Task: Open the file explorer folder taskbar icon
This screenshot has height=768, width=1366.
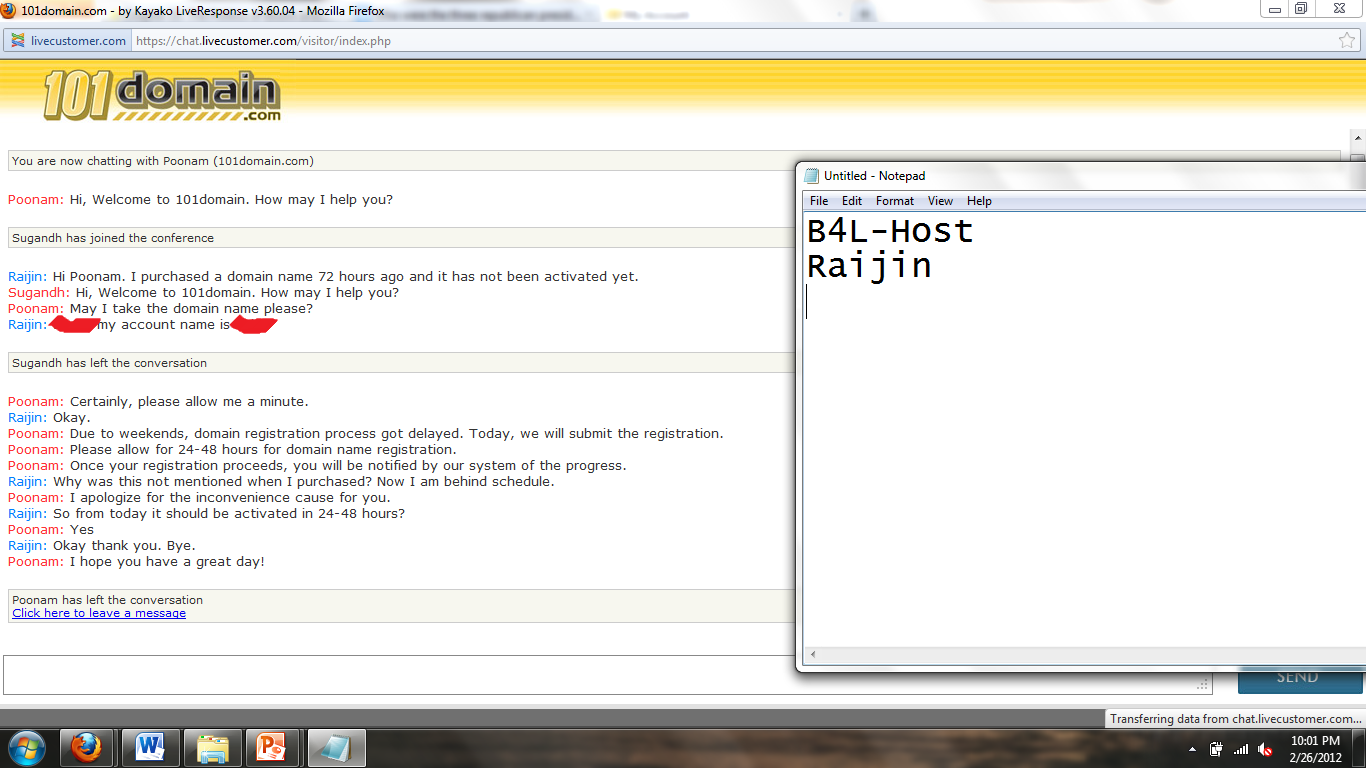Action: point(213,748)
